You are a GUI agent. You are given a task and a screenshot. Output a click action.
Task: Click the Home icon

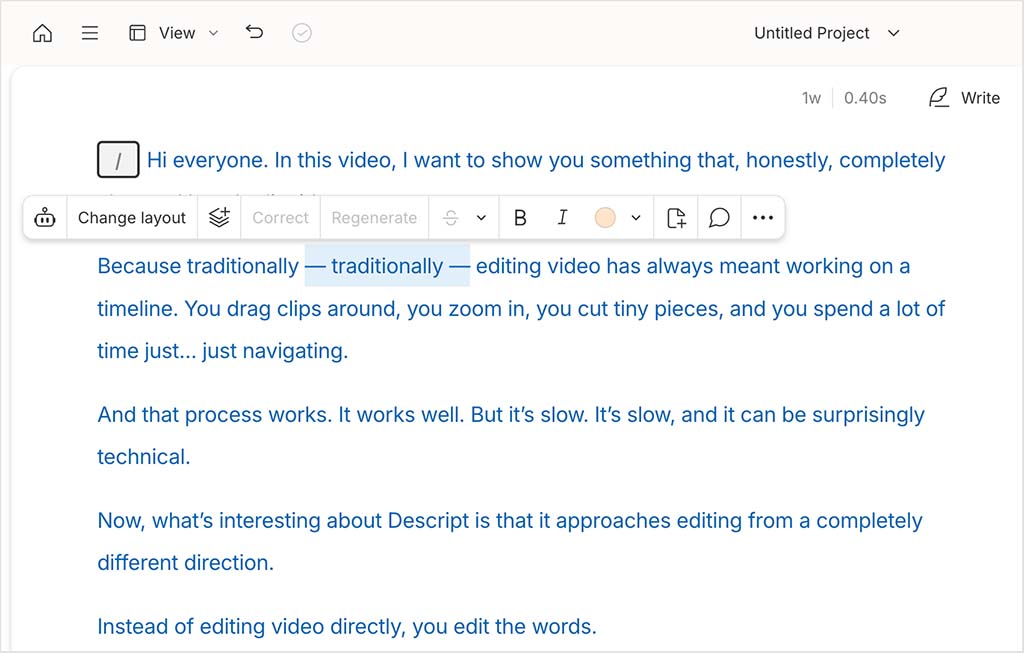tap(40, 32)
